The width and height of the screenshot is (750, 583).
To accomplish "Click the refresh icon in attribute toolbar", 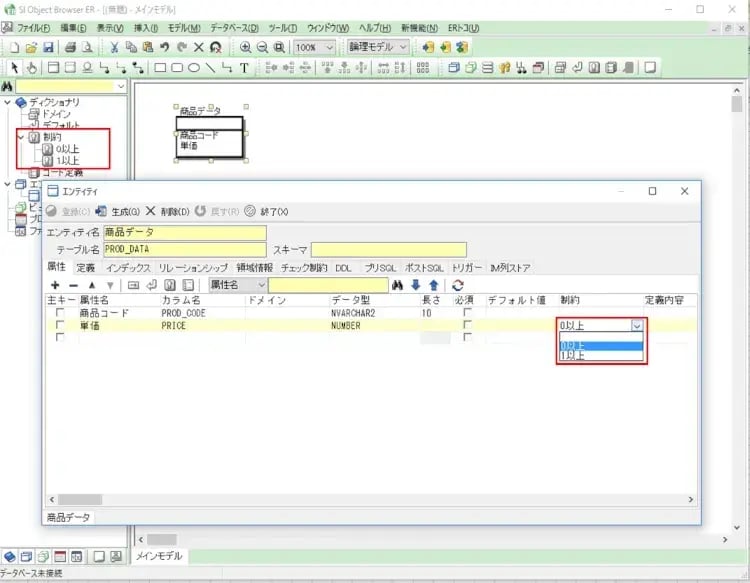I will pos(457,285).
